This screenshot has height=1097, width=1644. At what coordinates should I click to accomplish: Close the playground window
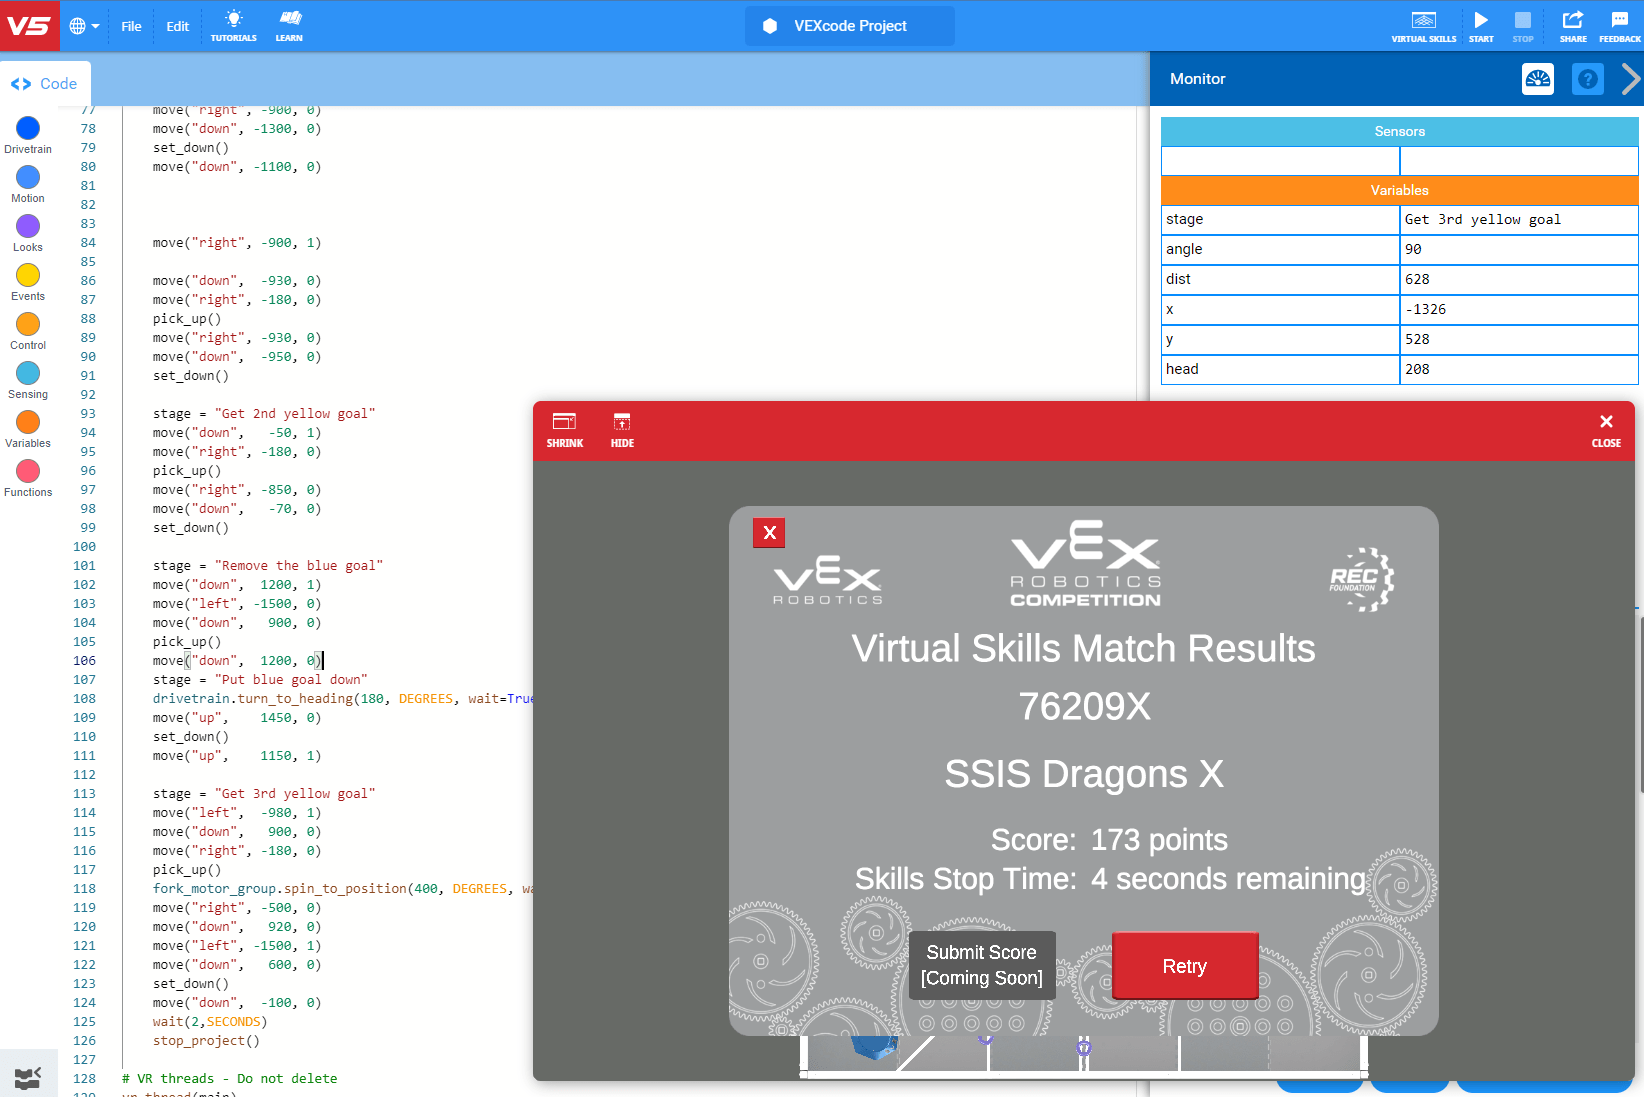[1606, 430]
